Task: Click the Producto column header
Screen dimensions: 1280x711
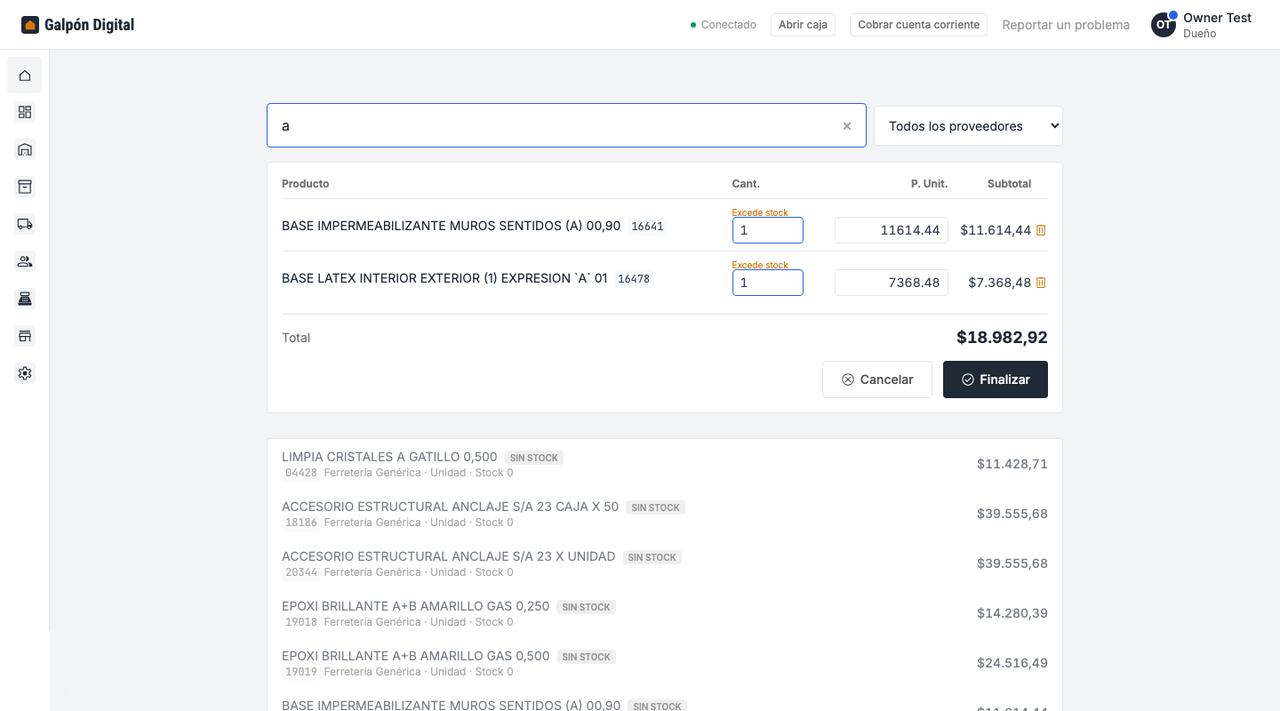Action: 305,184
